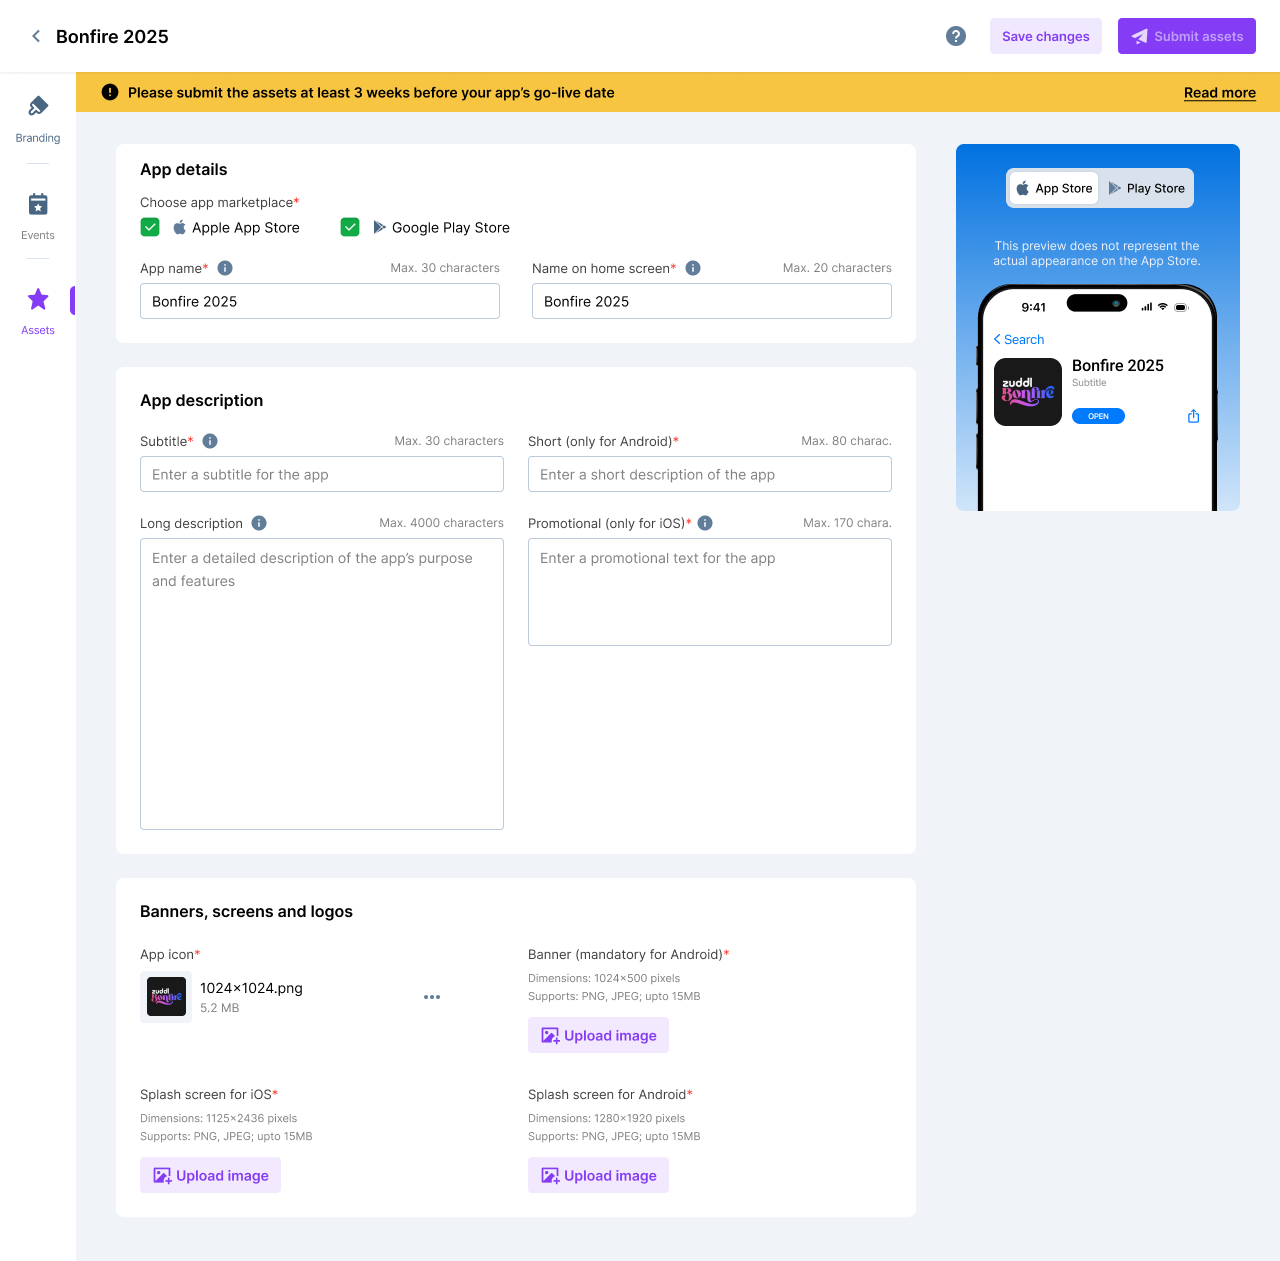Click info icon beside Promotional (only for iOS)
The image size is (1280, 1261).
pos(705,523)
